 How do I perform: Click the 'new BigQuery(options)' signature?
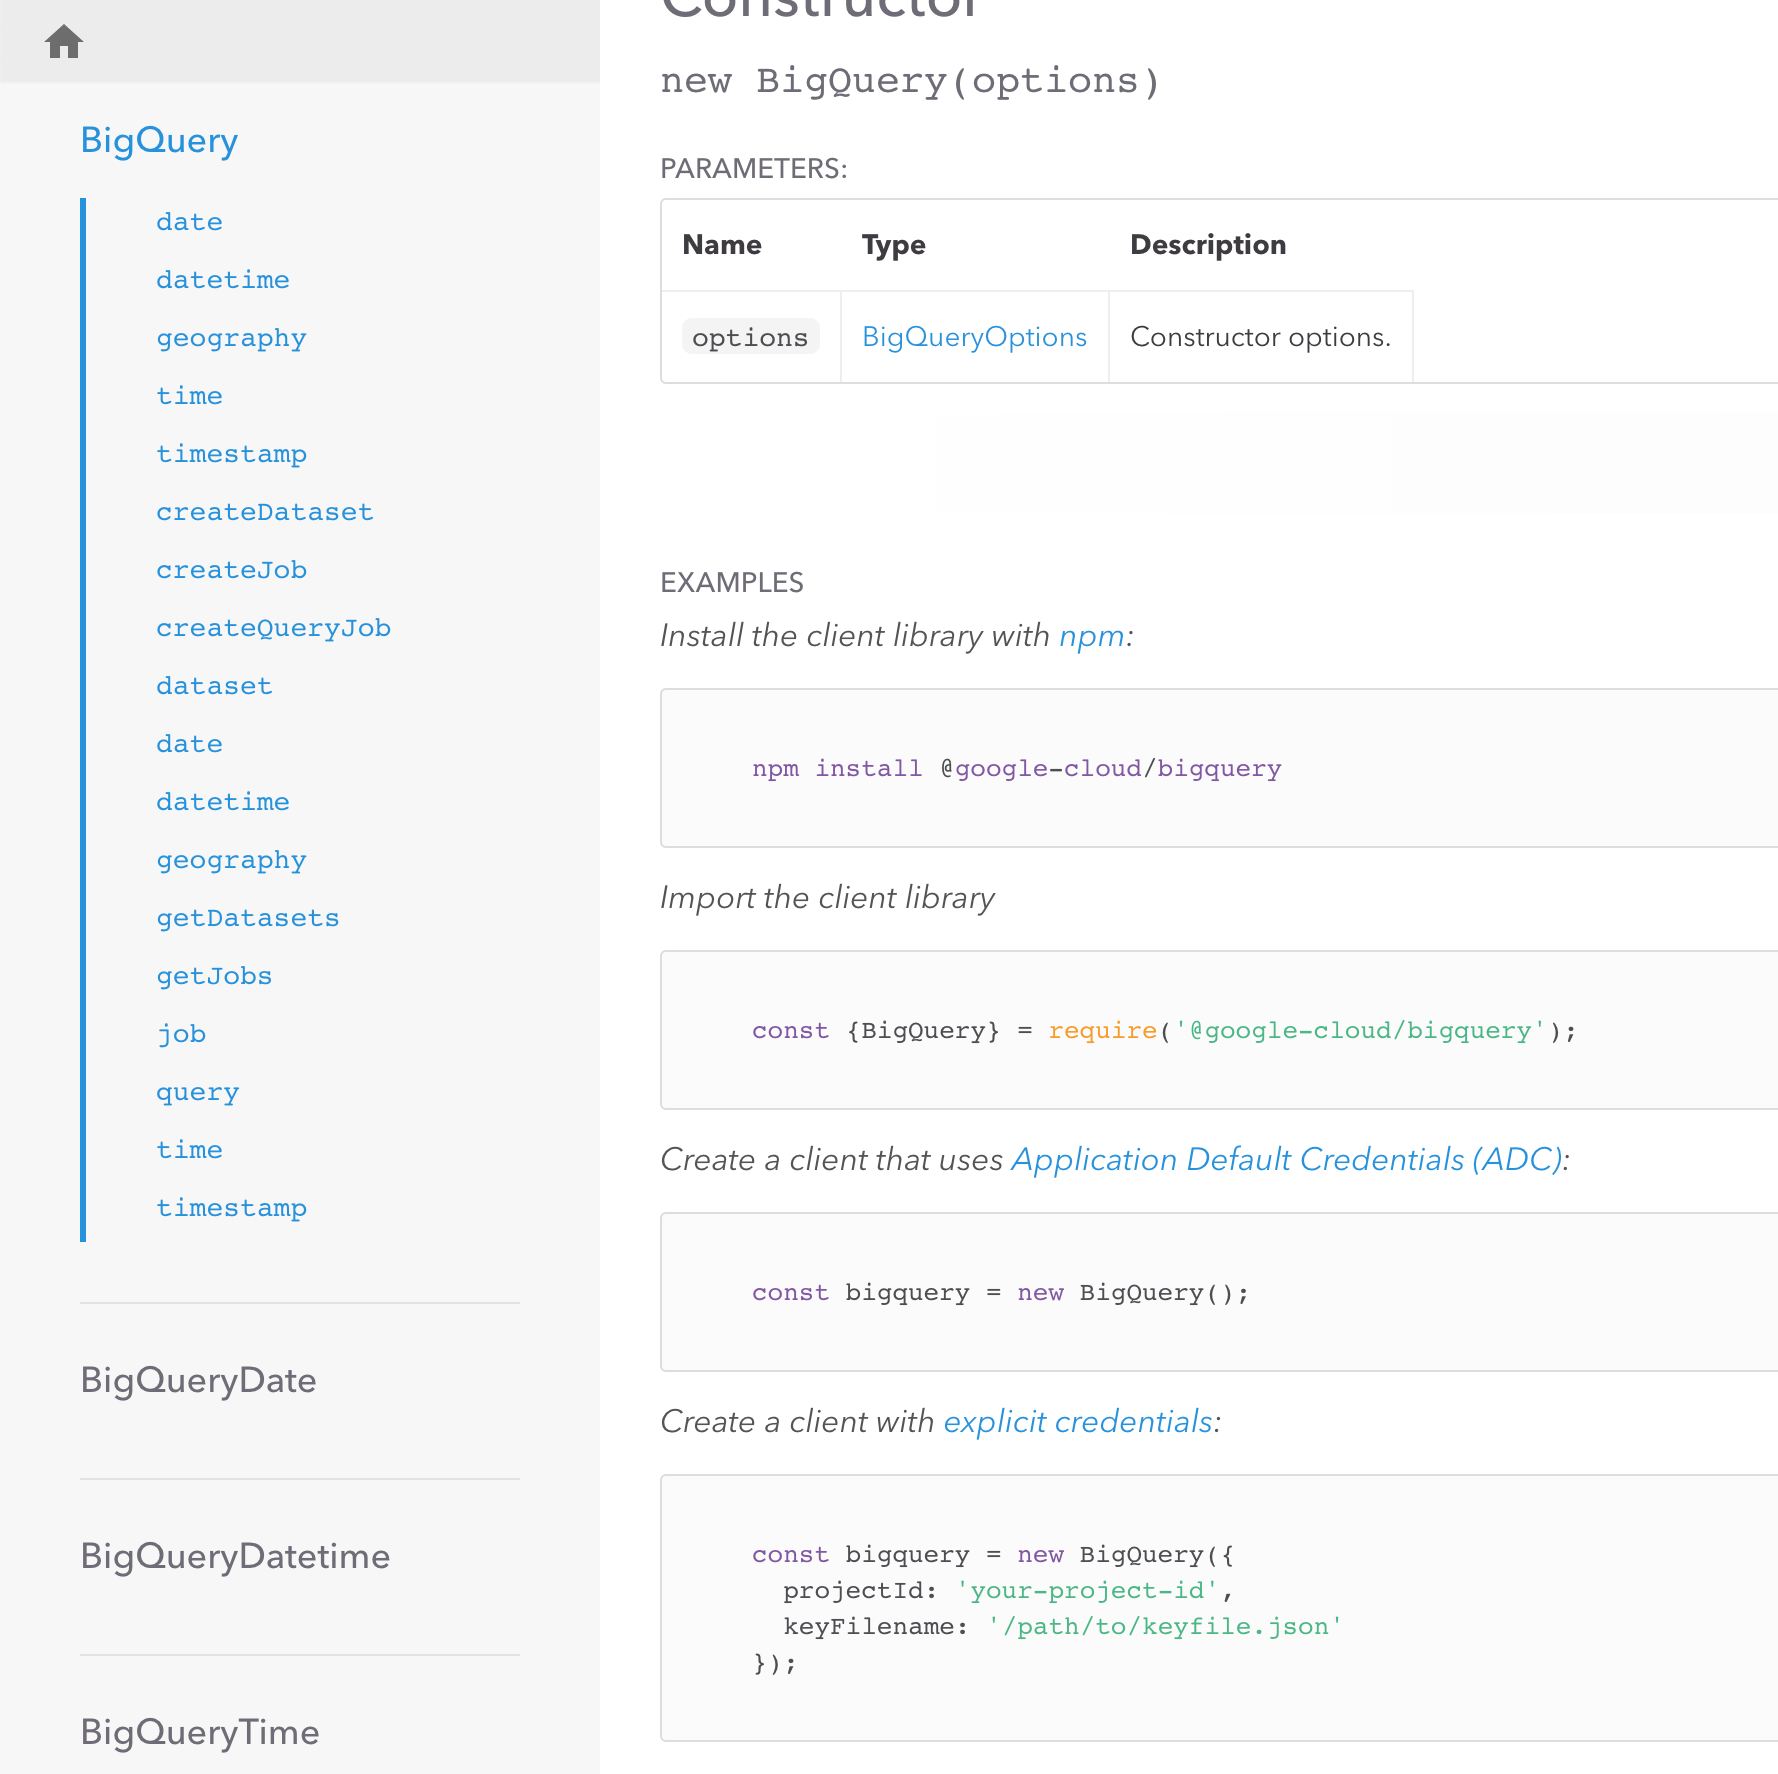910,81
